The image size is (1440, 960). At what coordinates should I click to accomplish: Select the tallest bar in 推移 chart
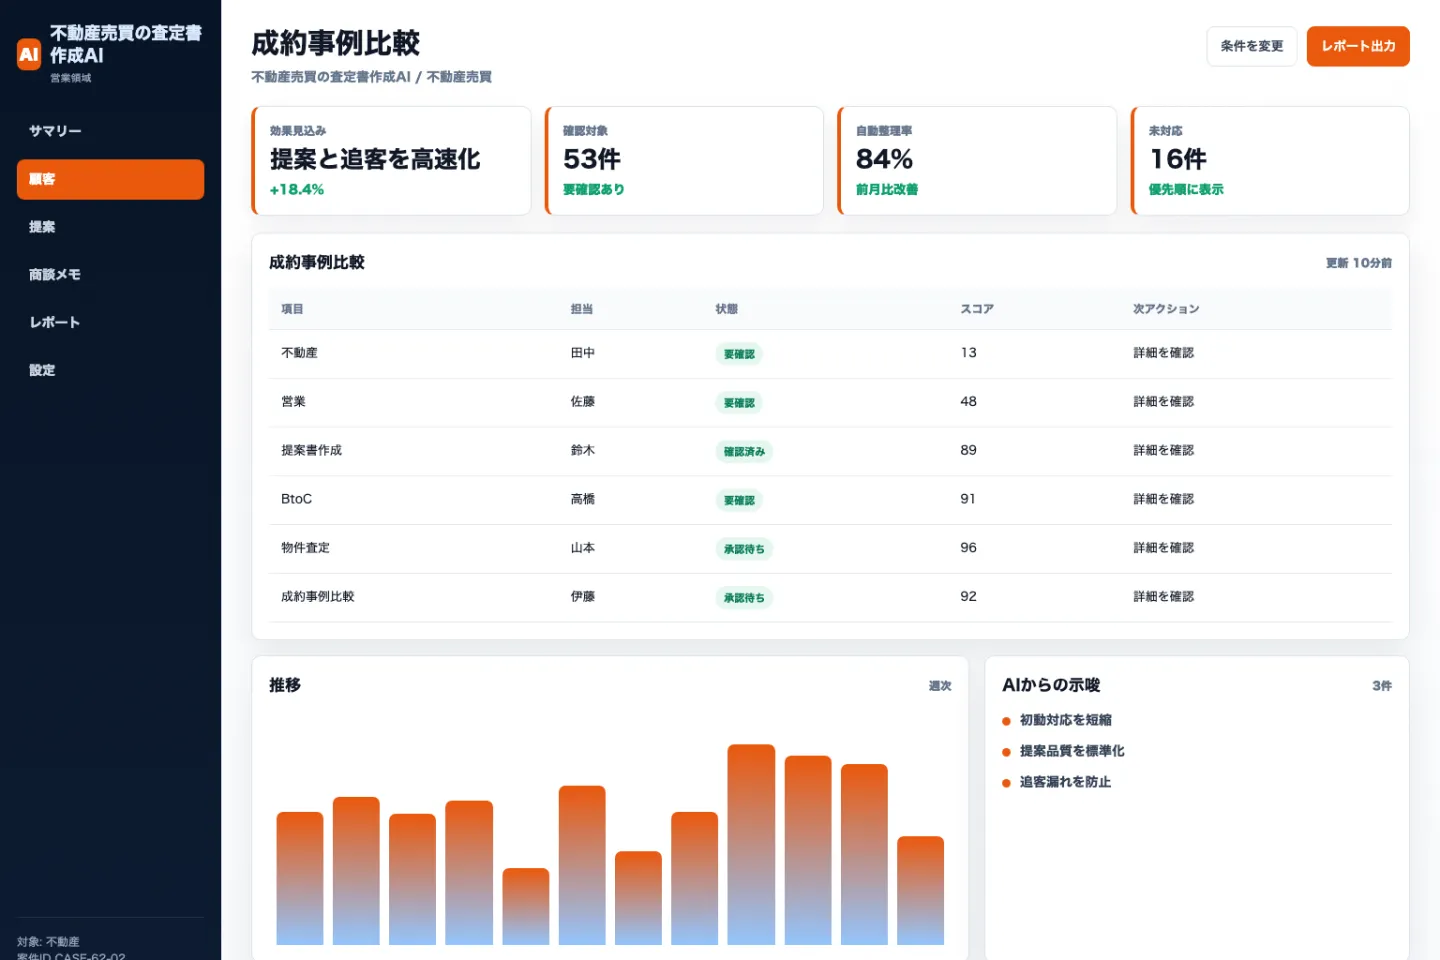pyautogui.click(x=751, y=844)
